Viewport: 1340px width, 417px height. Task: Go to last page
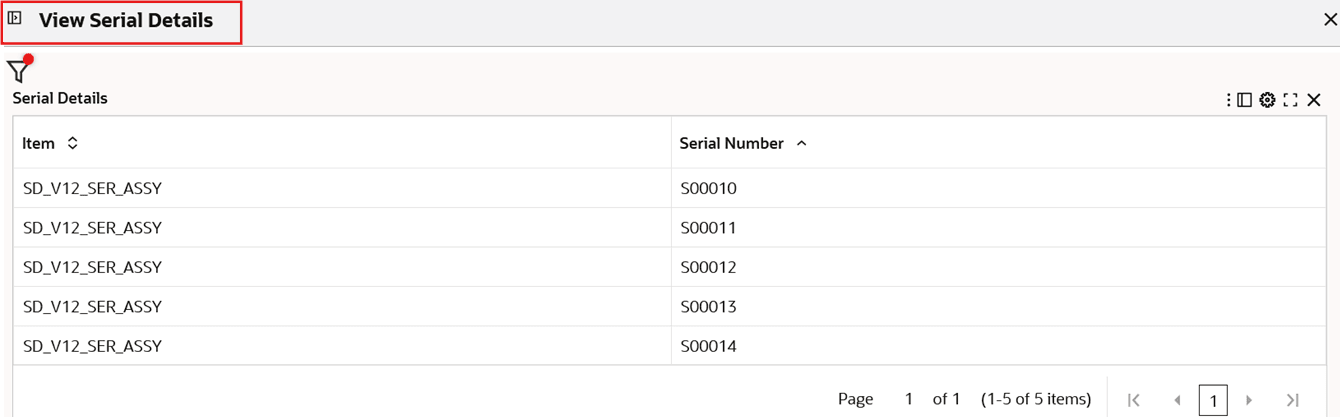[1292, 400]
